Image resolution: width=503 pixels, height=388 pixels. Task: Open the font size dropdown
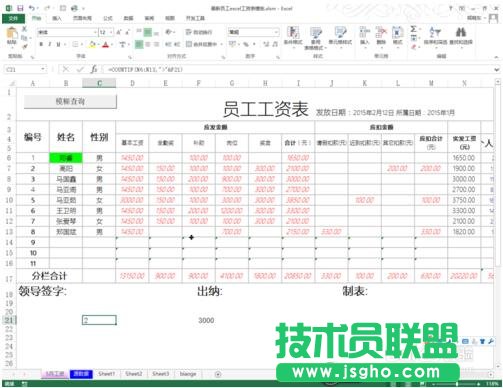(x=111, y=32)
